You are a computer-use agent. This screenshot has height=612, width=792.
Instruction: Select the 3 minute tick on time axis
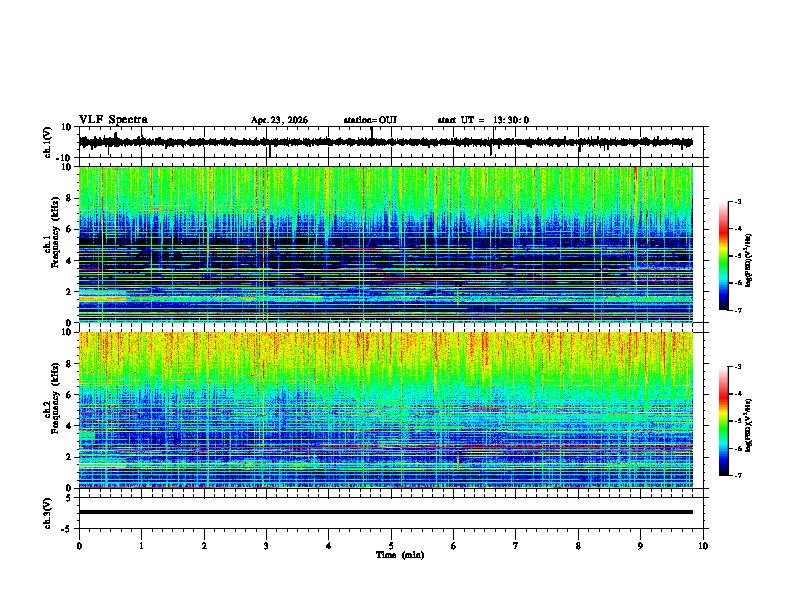[x=266, y=546]
